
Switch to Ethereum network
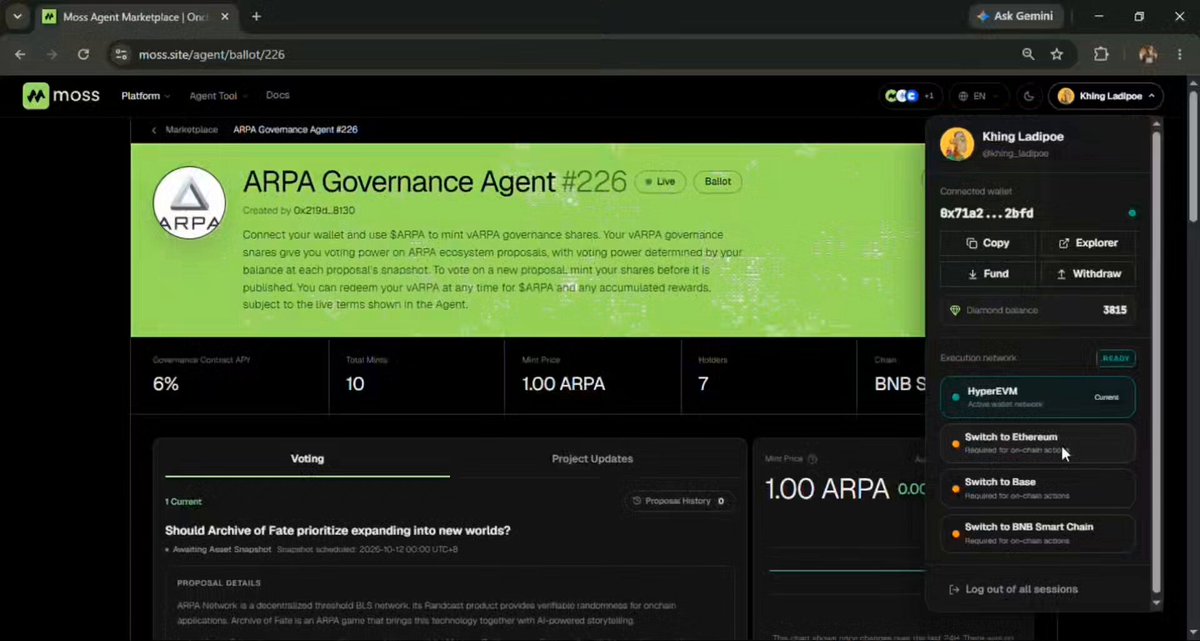pyautogui.click(x=1038, y=443)
